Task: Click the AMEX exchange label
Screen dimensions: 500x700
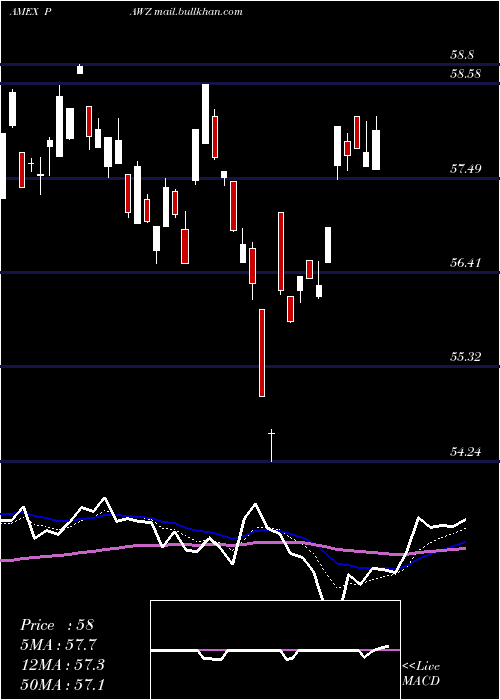Action: (25, 12)
